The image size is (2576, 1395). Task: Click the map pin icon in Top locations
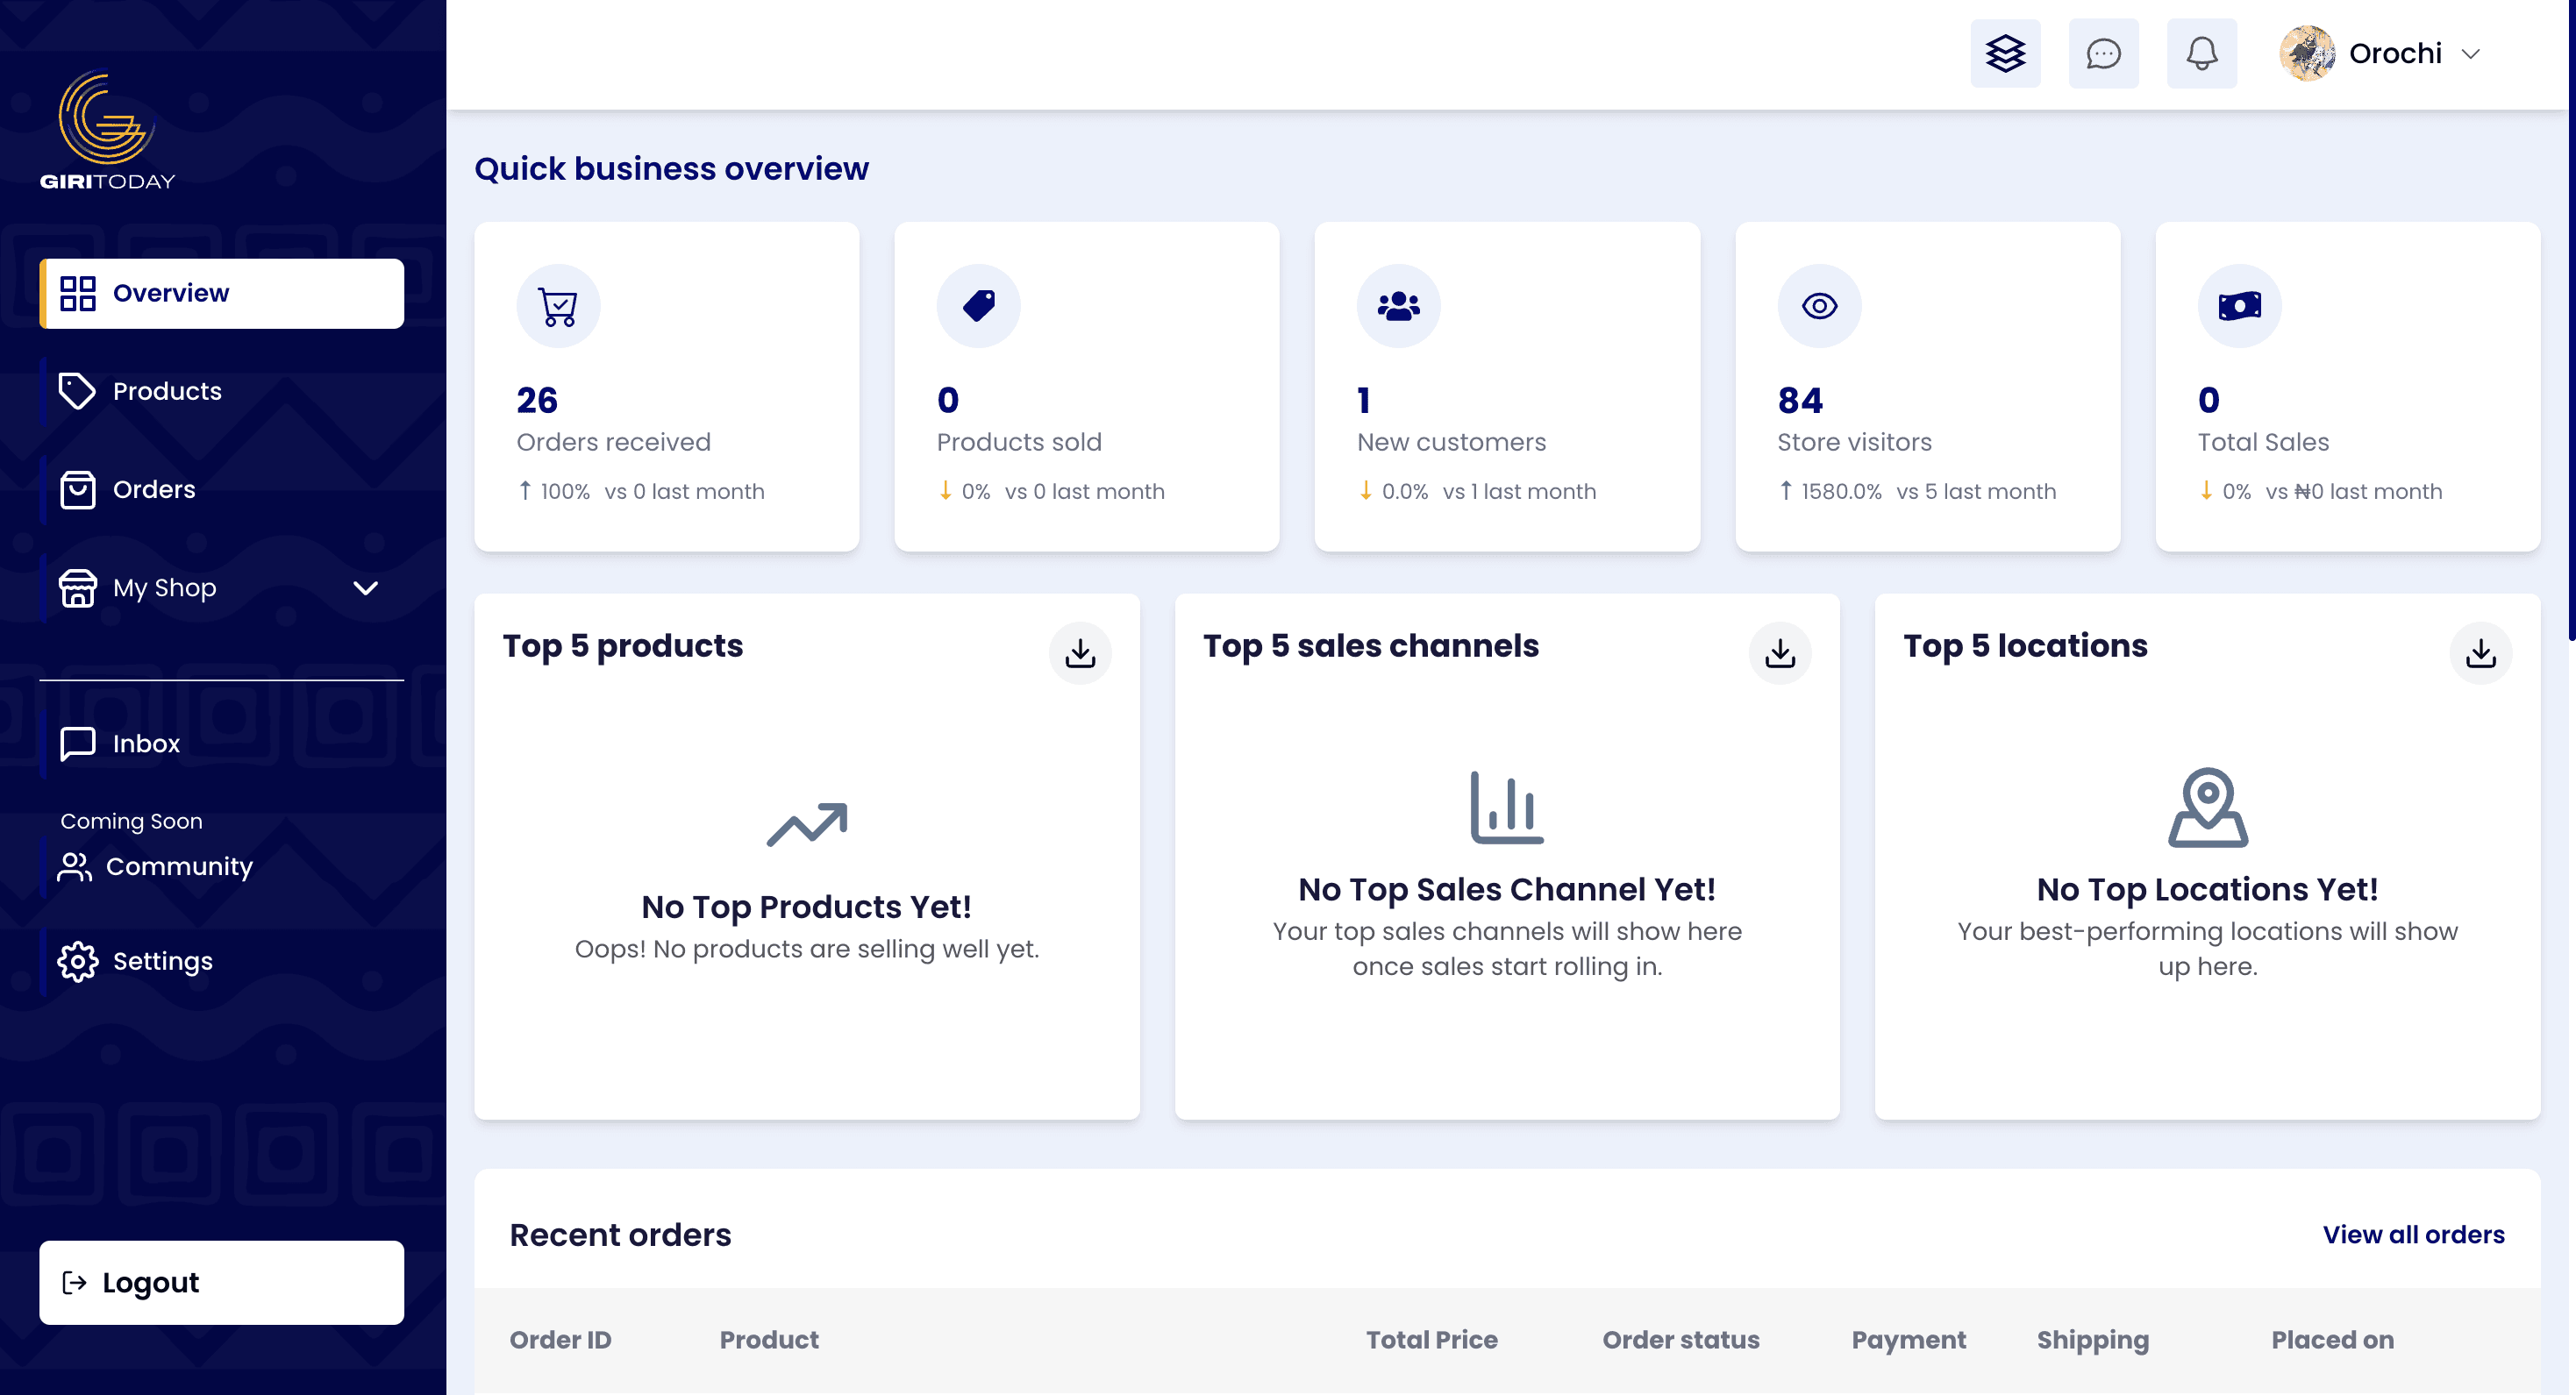pos(2207,807)
